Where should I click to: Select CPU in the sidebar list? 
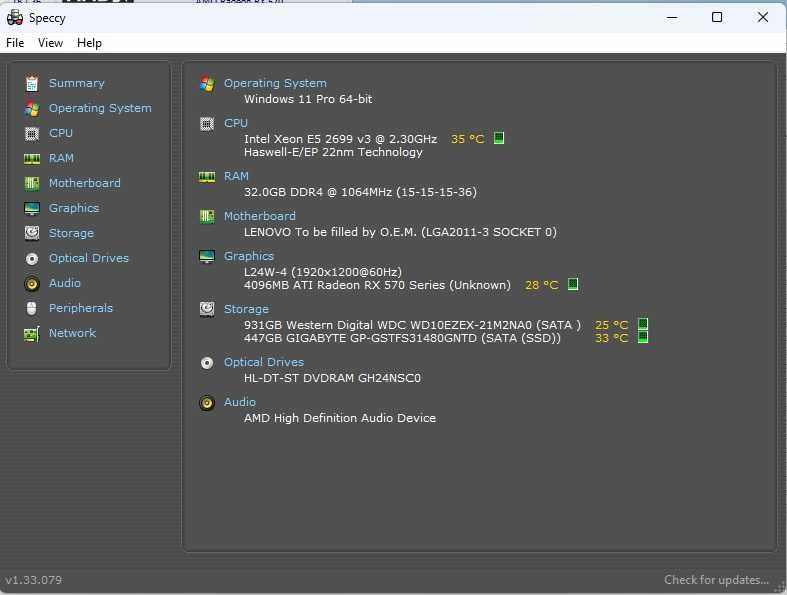(x=61, y=134)
